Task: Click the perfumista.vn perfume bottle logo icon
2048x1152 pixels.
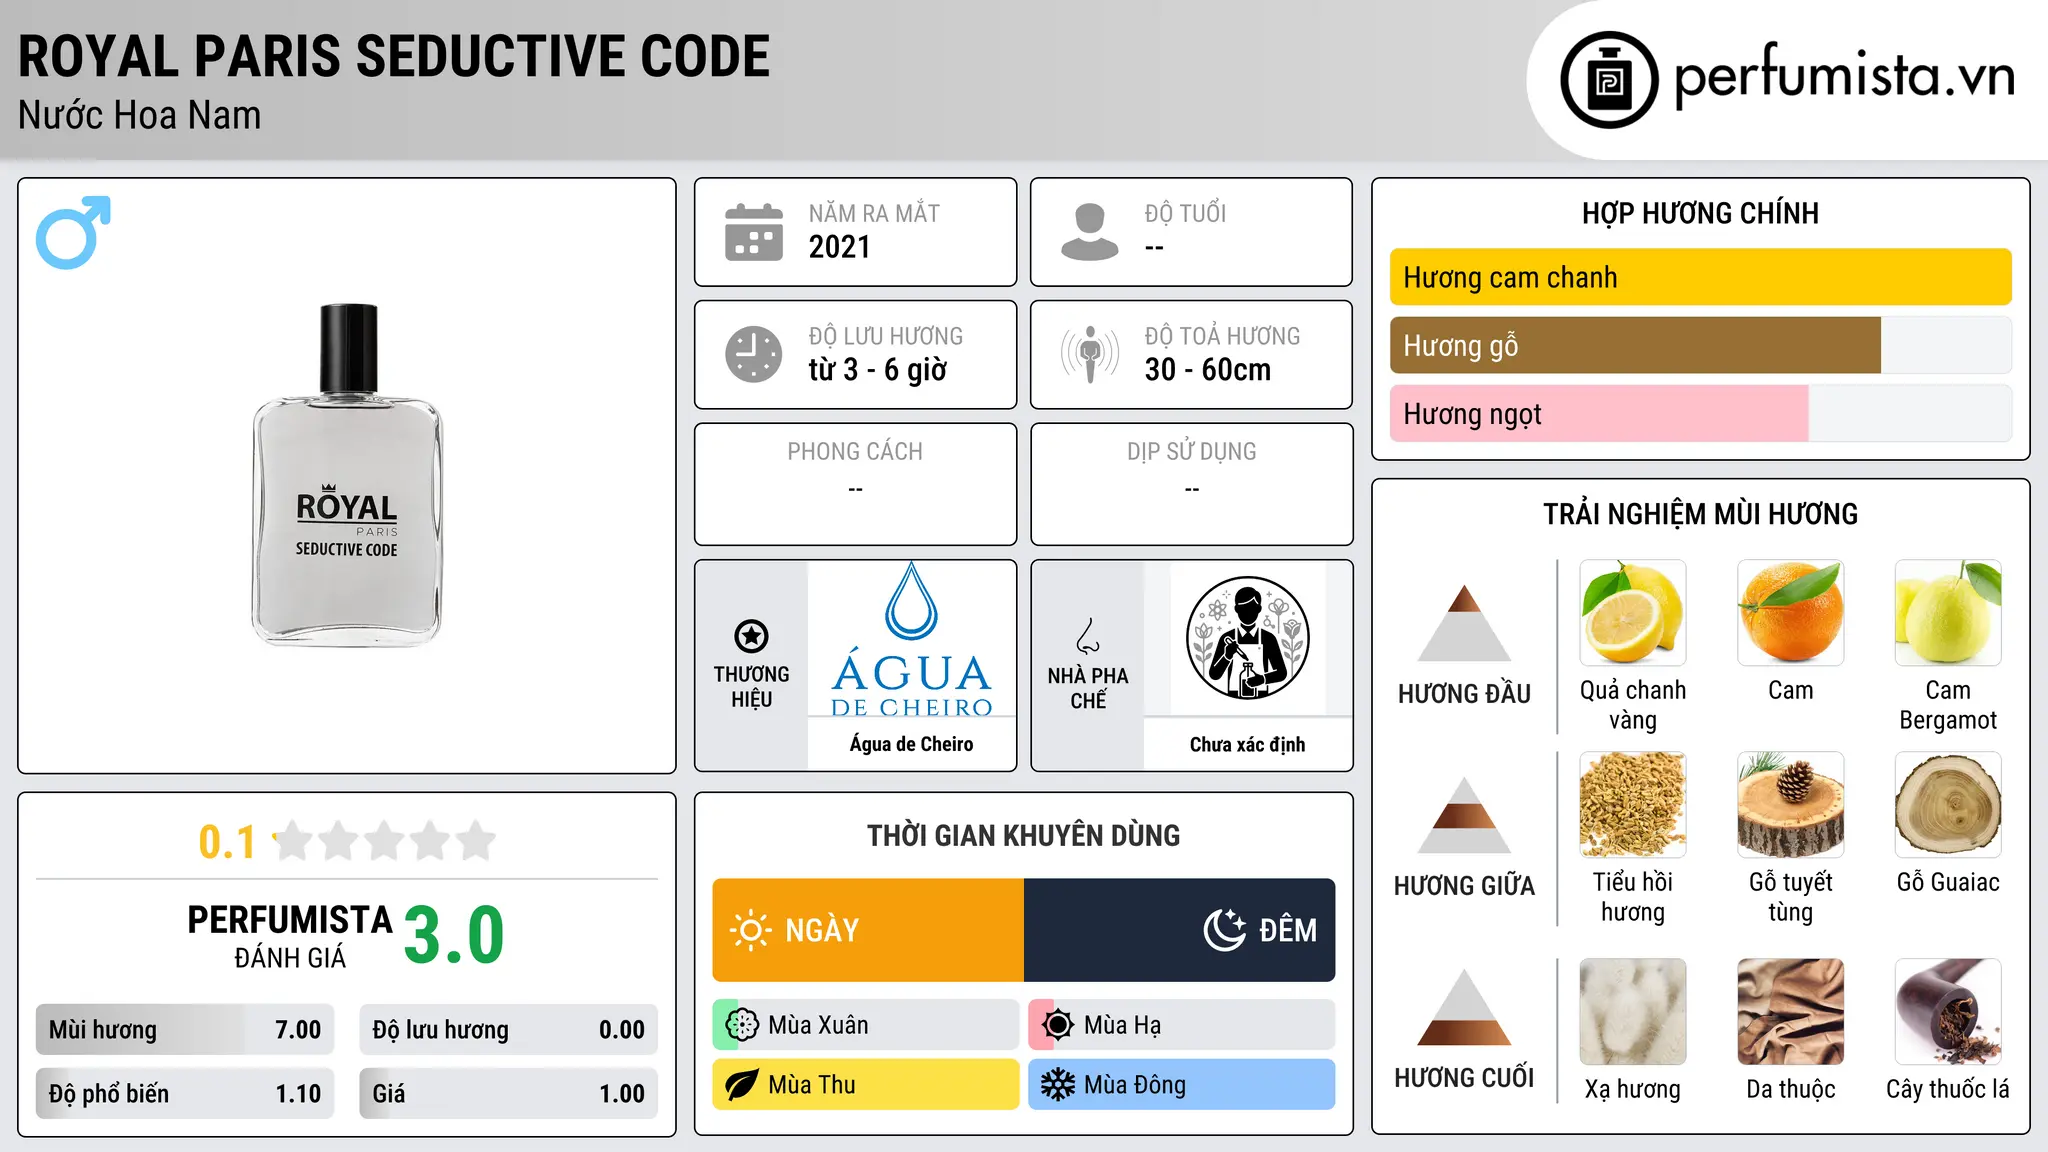Action: pos(1609,80)
